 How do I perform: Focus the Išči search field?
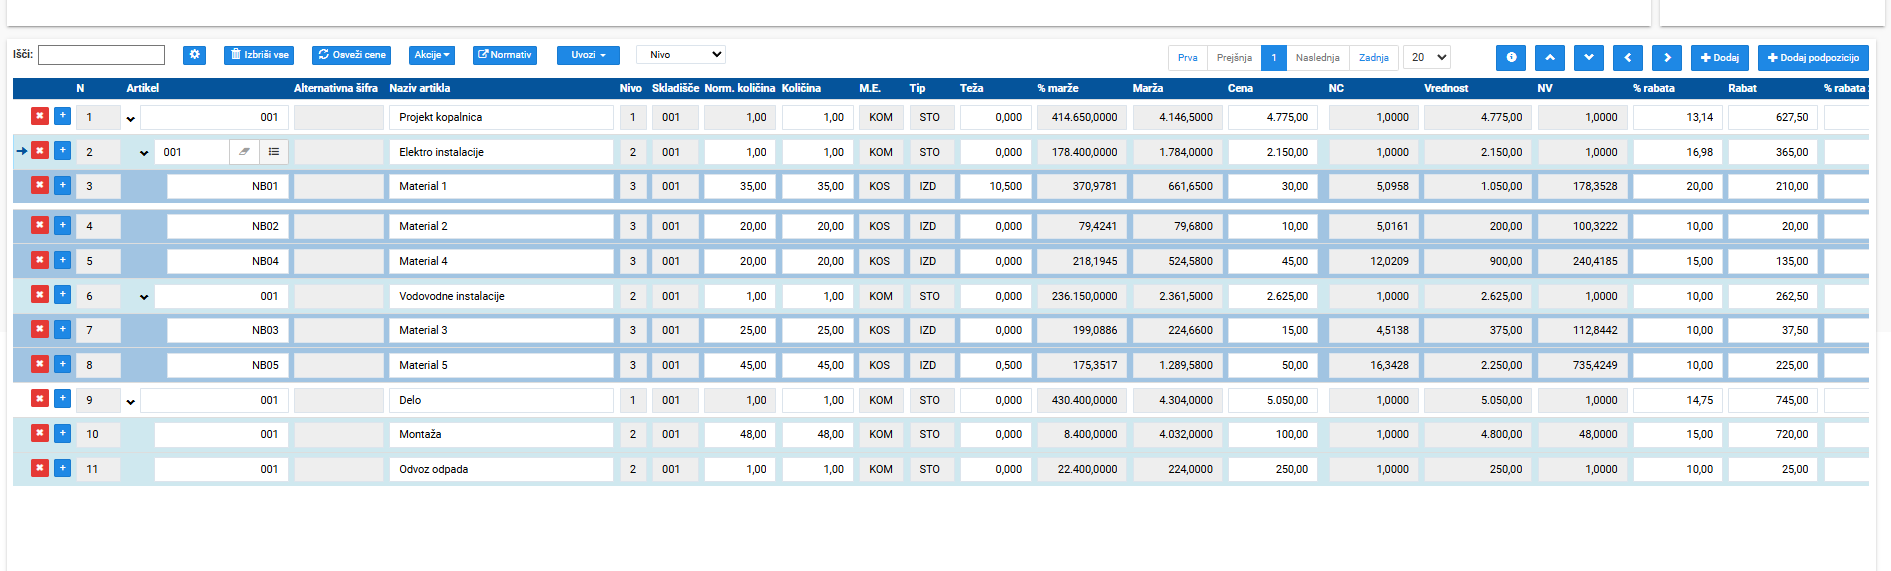click(101, 55)
